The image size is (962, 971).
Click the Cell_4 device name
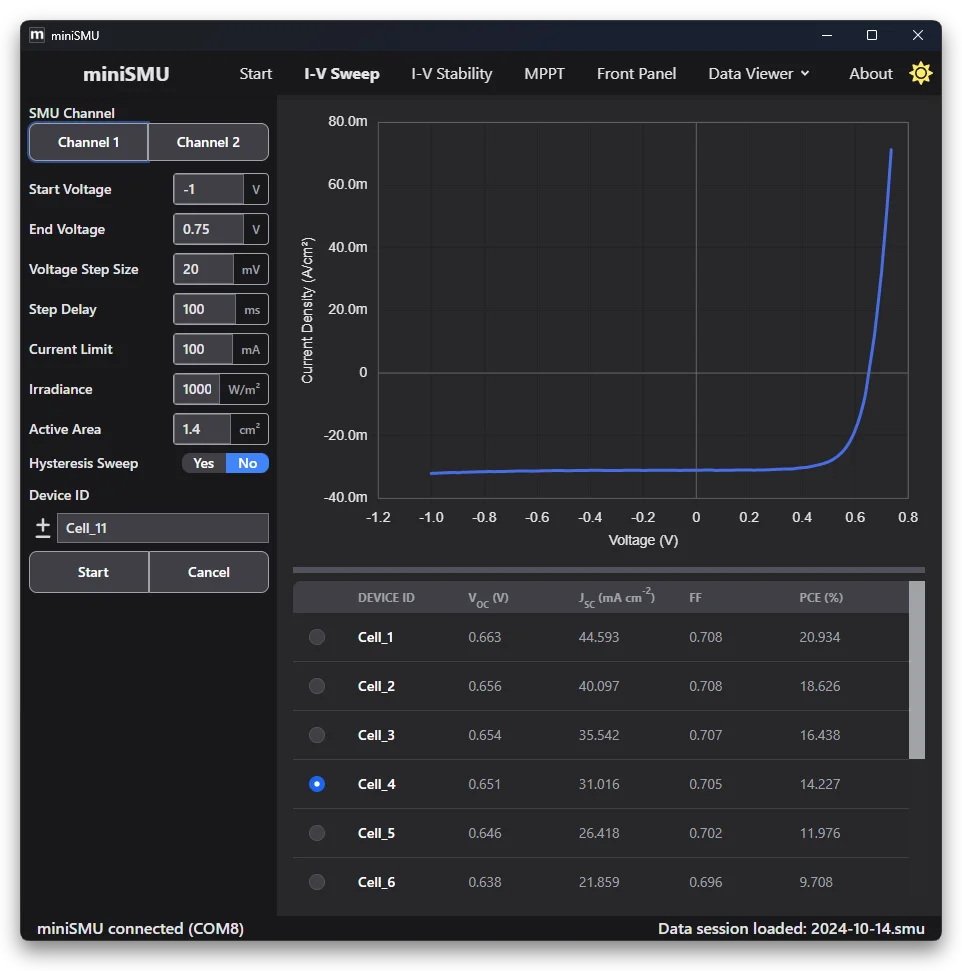377,784
